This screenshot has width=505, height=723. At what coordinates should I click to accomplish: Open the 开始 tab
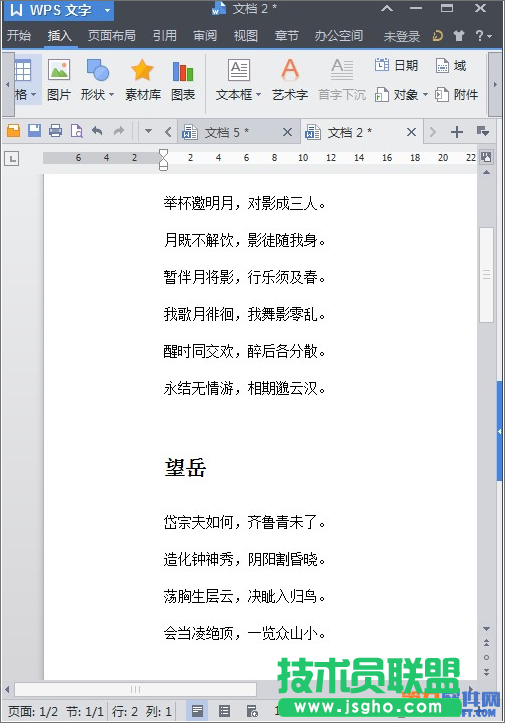pos(19,36)
